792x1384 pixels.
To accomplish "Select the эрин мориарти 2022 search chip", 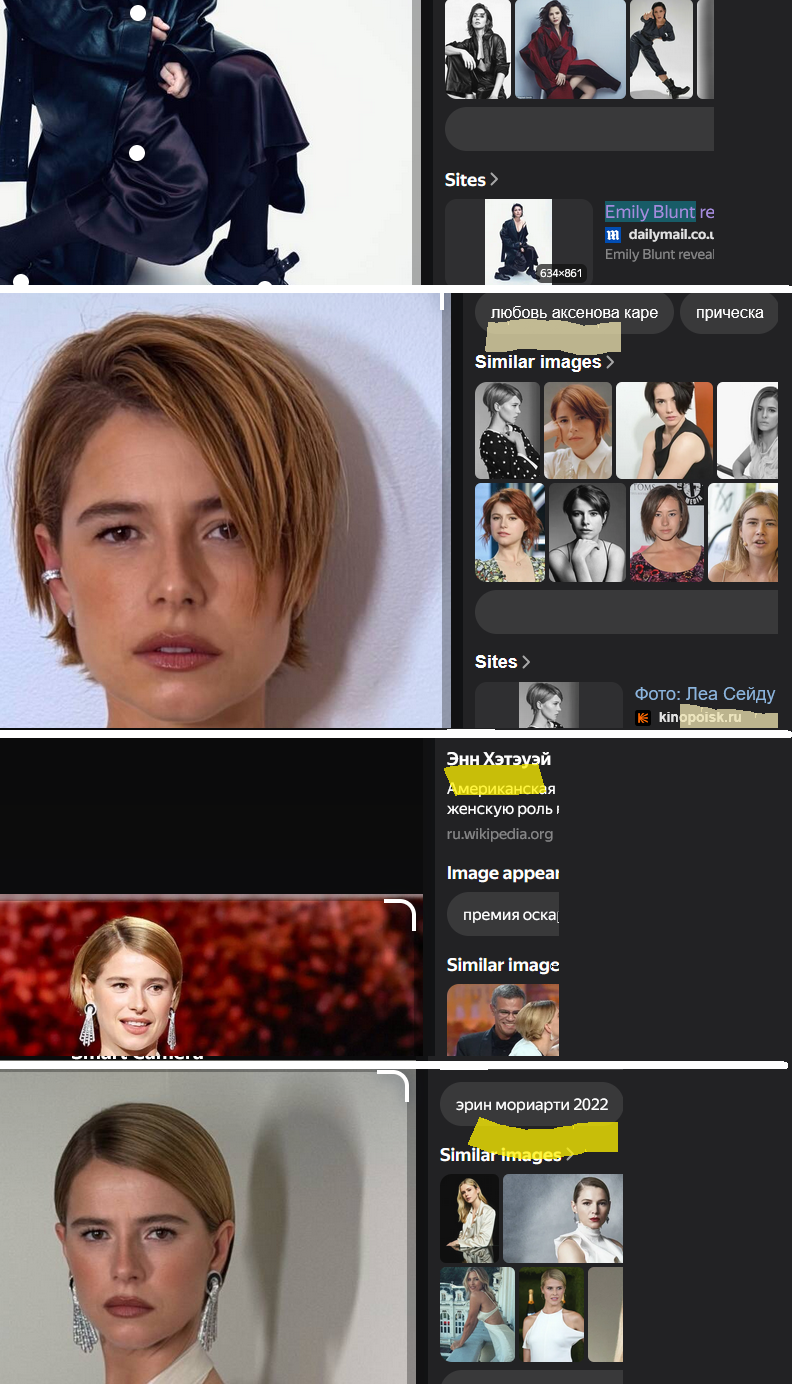I will [531, 1105].
